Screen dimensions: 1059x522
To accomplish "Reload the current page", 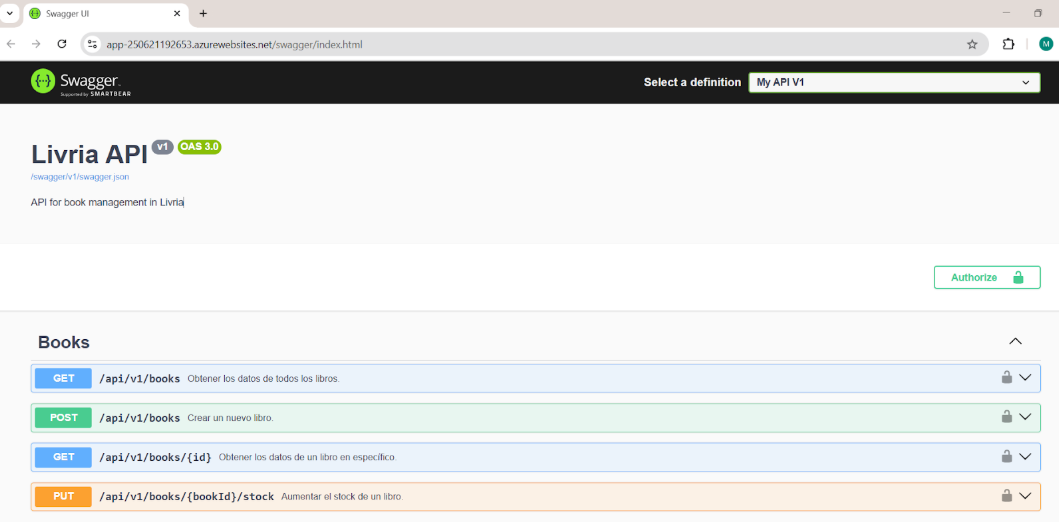I will 61,44.
